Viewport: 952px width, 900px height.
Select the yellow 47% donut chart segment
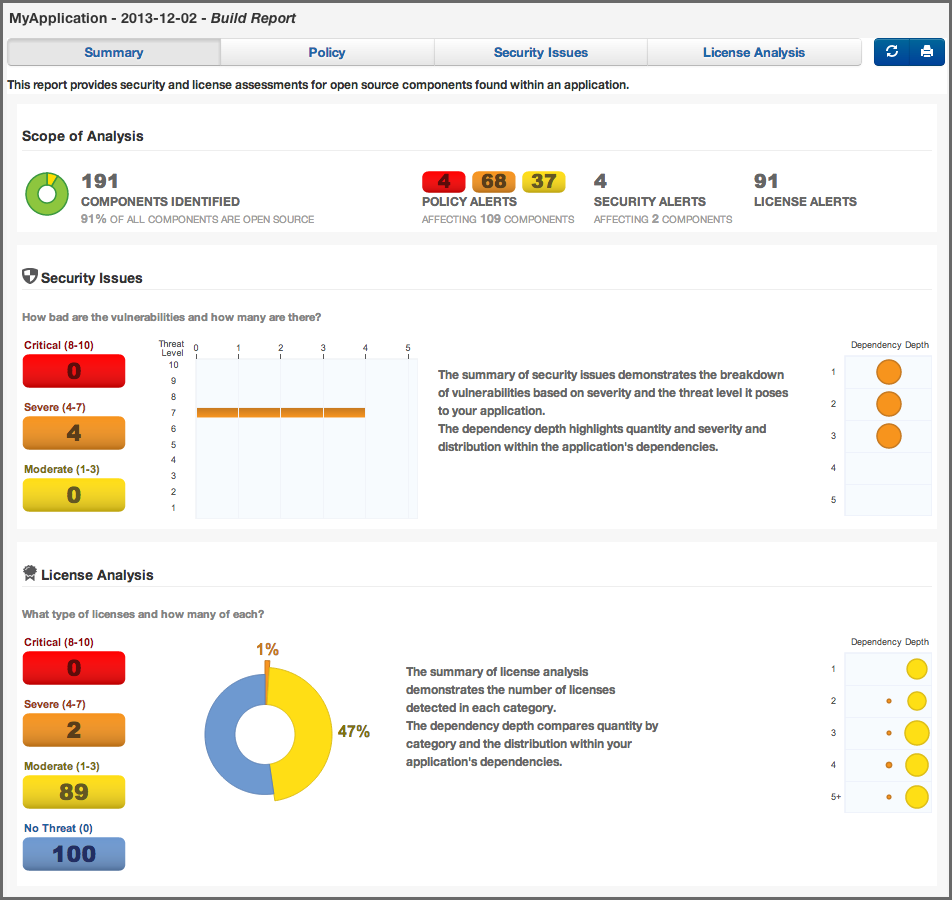pyautogui.click(x=310, y=735)
